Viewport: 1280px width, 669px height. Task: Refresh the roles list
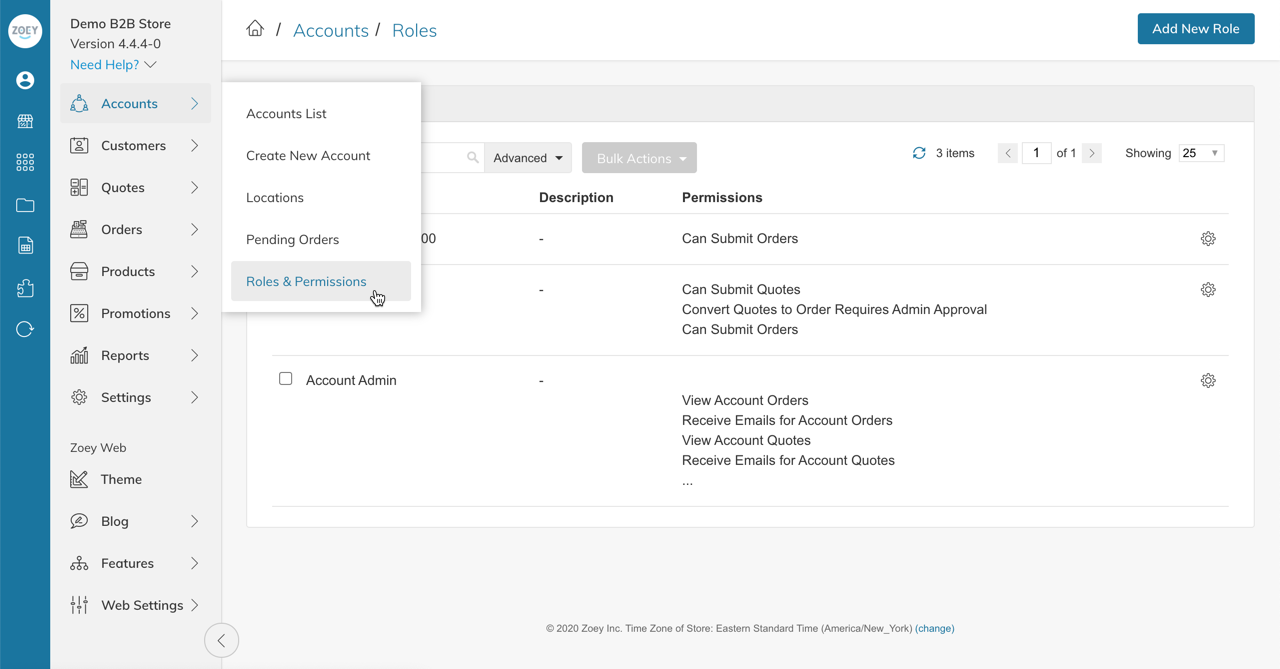[919, 153]
